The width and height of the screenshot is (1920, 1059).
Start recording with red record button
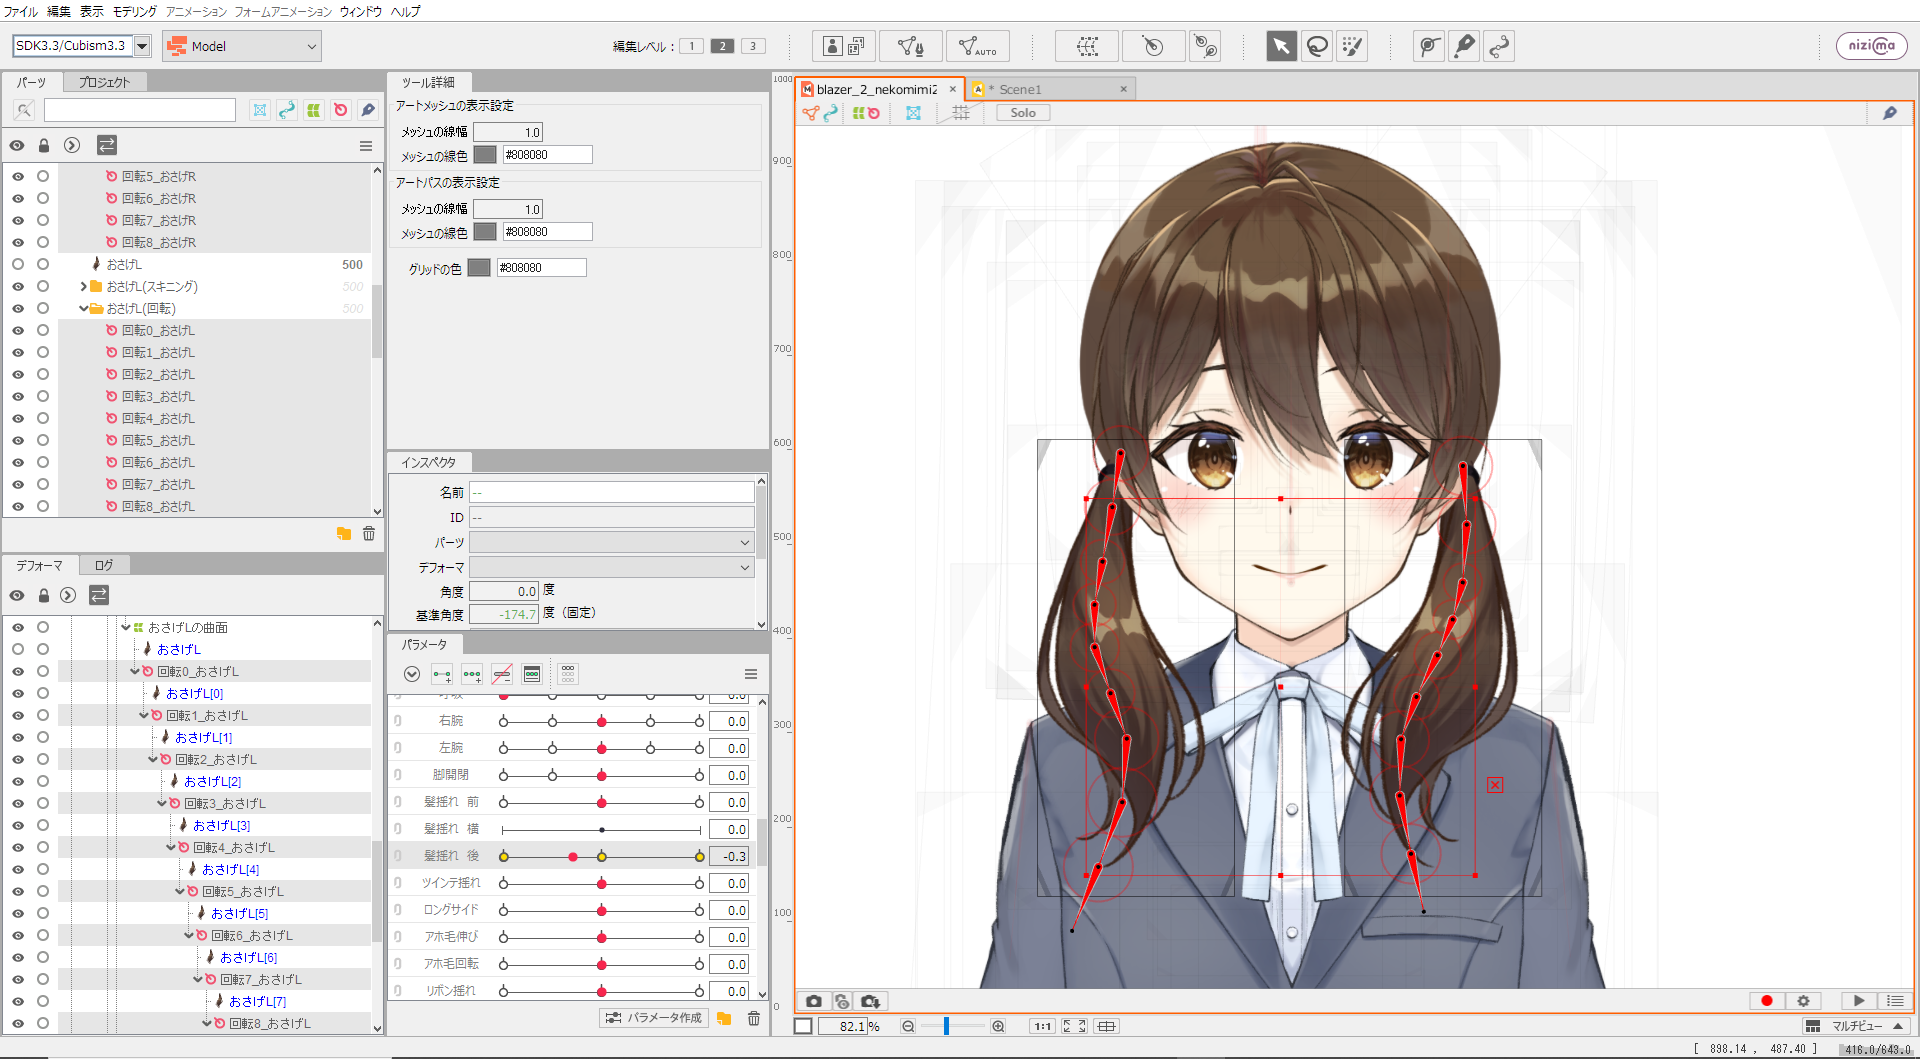coord(1767,1001)
